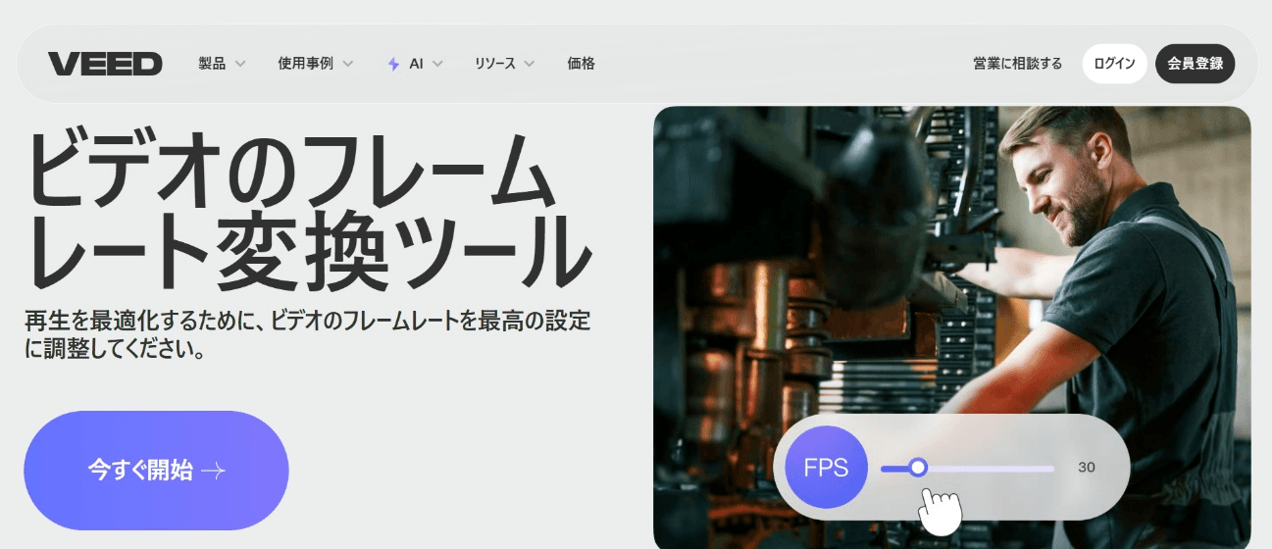Select the 使用事例 menu label

(x=305, y=64)
